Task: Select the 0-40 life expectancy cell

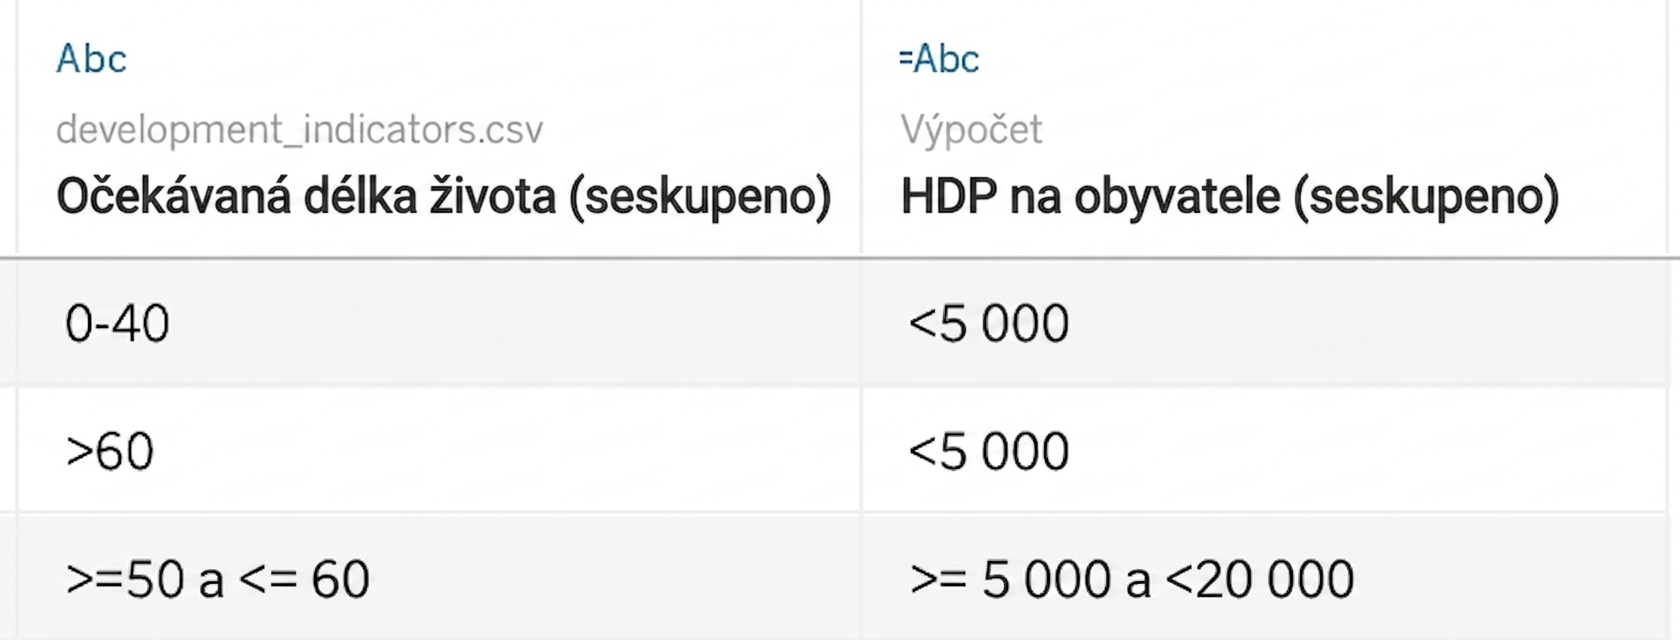Action: coord(117,324)
